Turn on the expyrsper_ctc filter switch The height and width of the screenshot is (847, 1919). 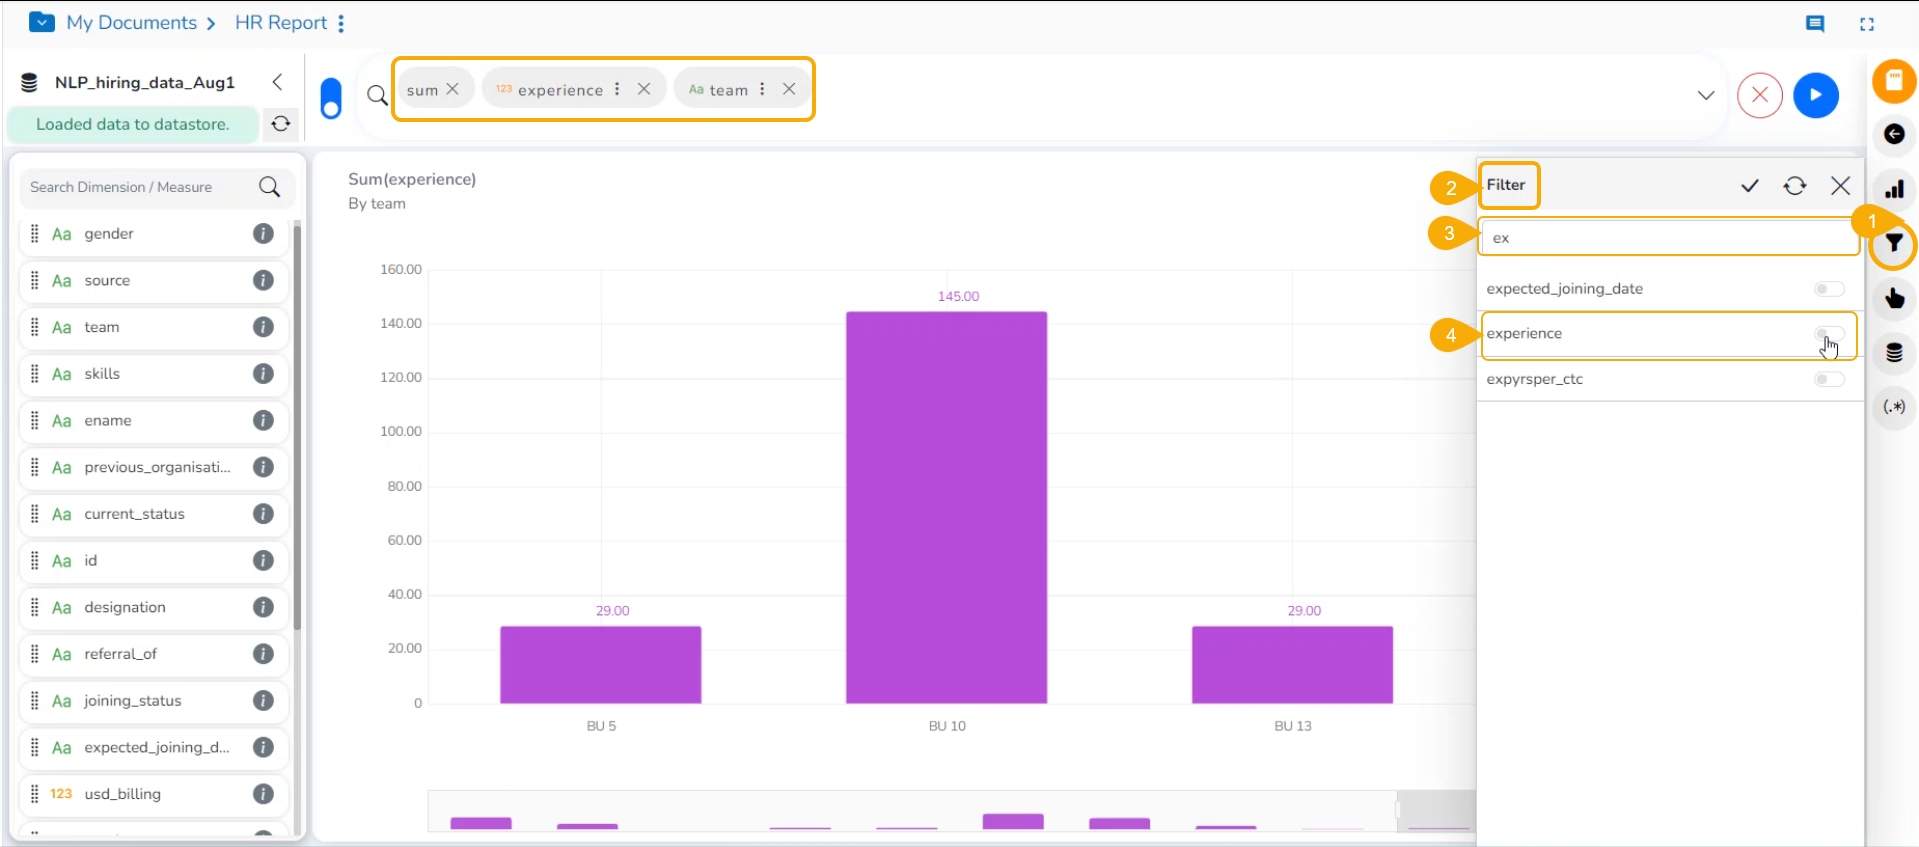(x=1829, y=380)
